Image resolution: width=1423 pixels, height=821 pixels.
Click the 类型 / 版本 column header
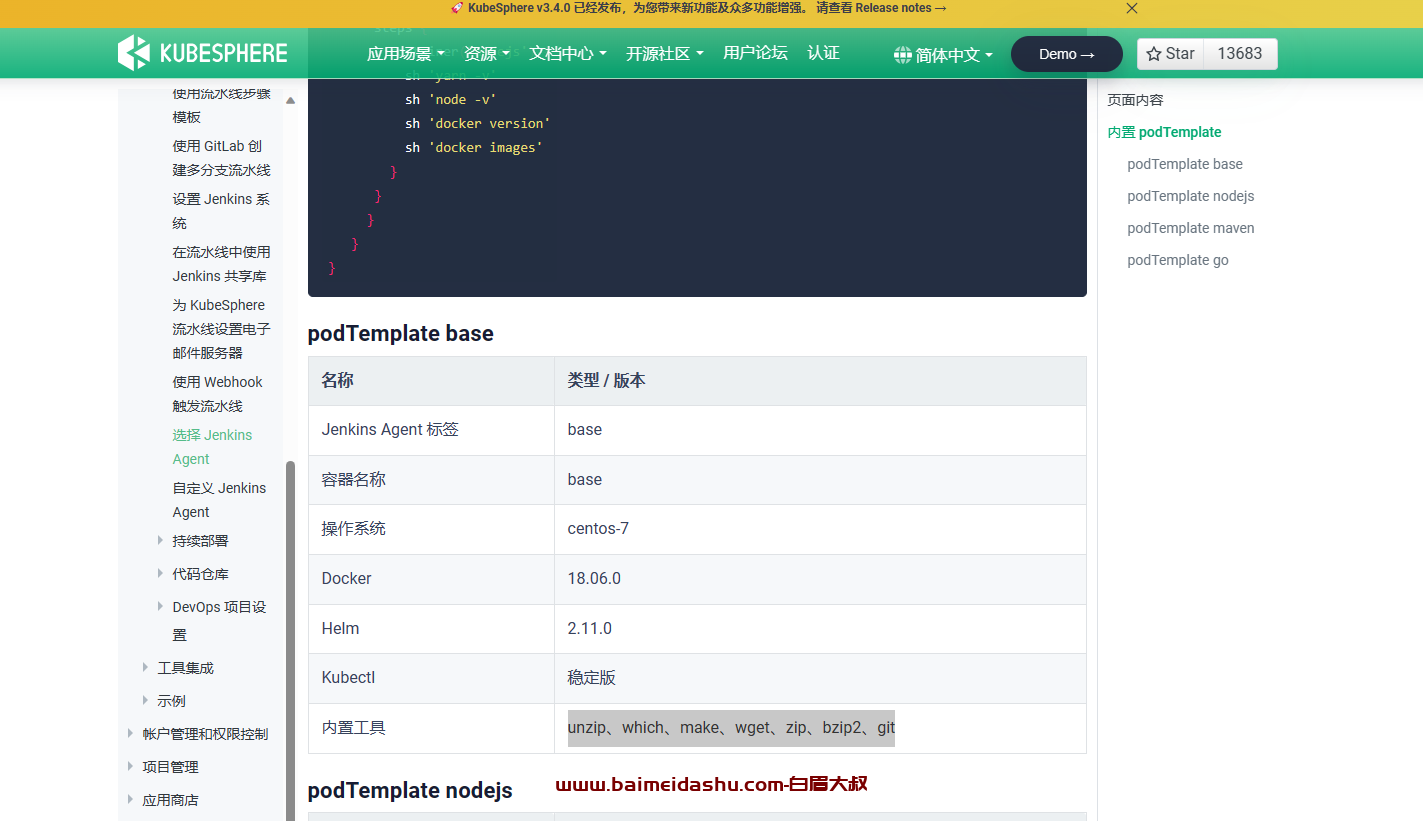point(820,381)
